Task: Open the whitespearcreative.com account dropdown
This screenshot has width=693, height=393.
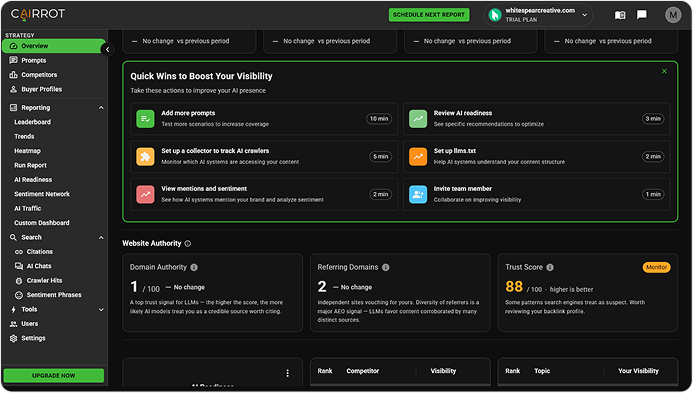Action: (538, 15)
